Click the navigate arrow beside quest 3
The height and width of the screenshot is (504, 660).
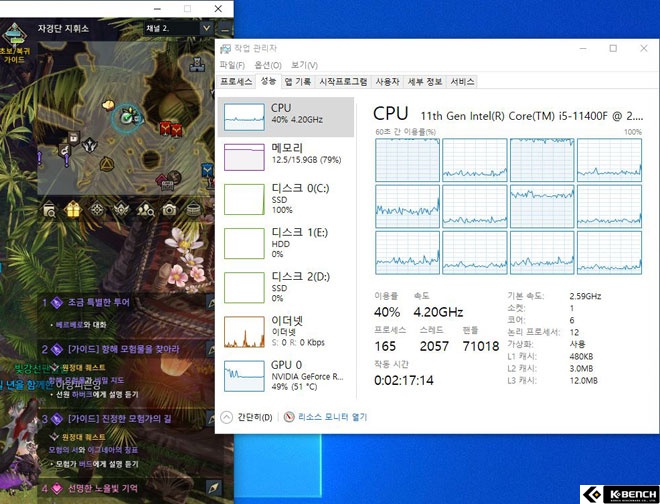(x=211, y=418)
